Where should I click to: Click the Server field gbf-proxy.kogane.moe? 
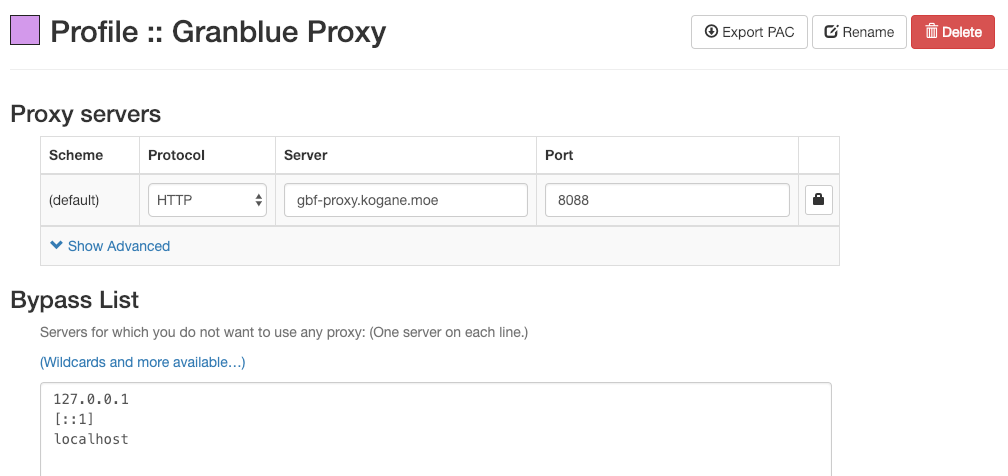[406, 200]
